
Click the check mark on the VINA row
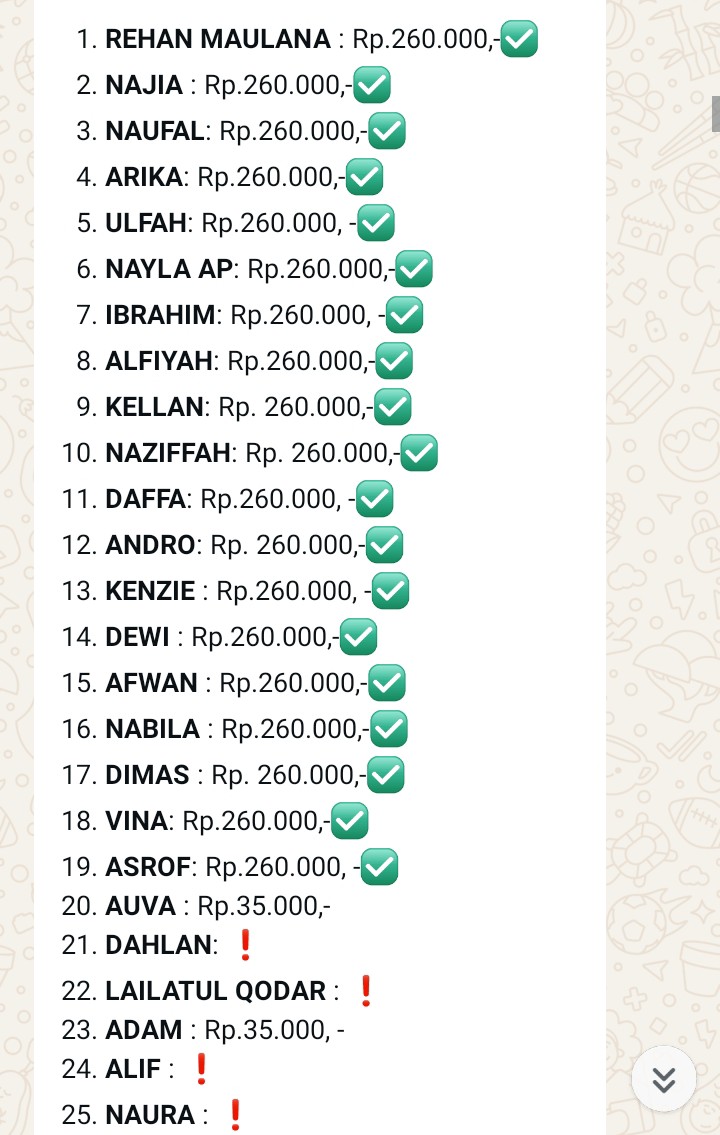(350, 821)
